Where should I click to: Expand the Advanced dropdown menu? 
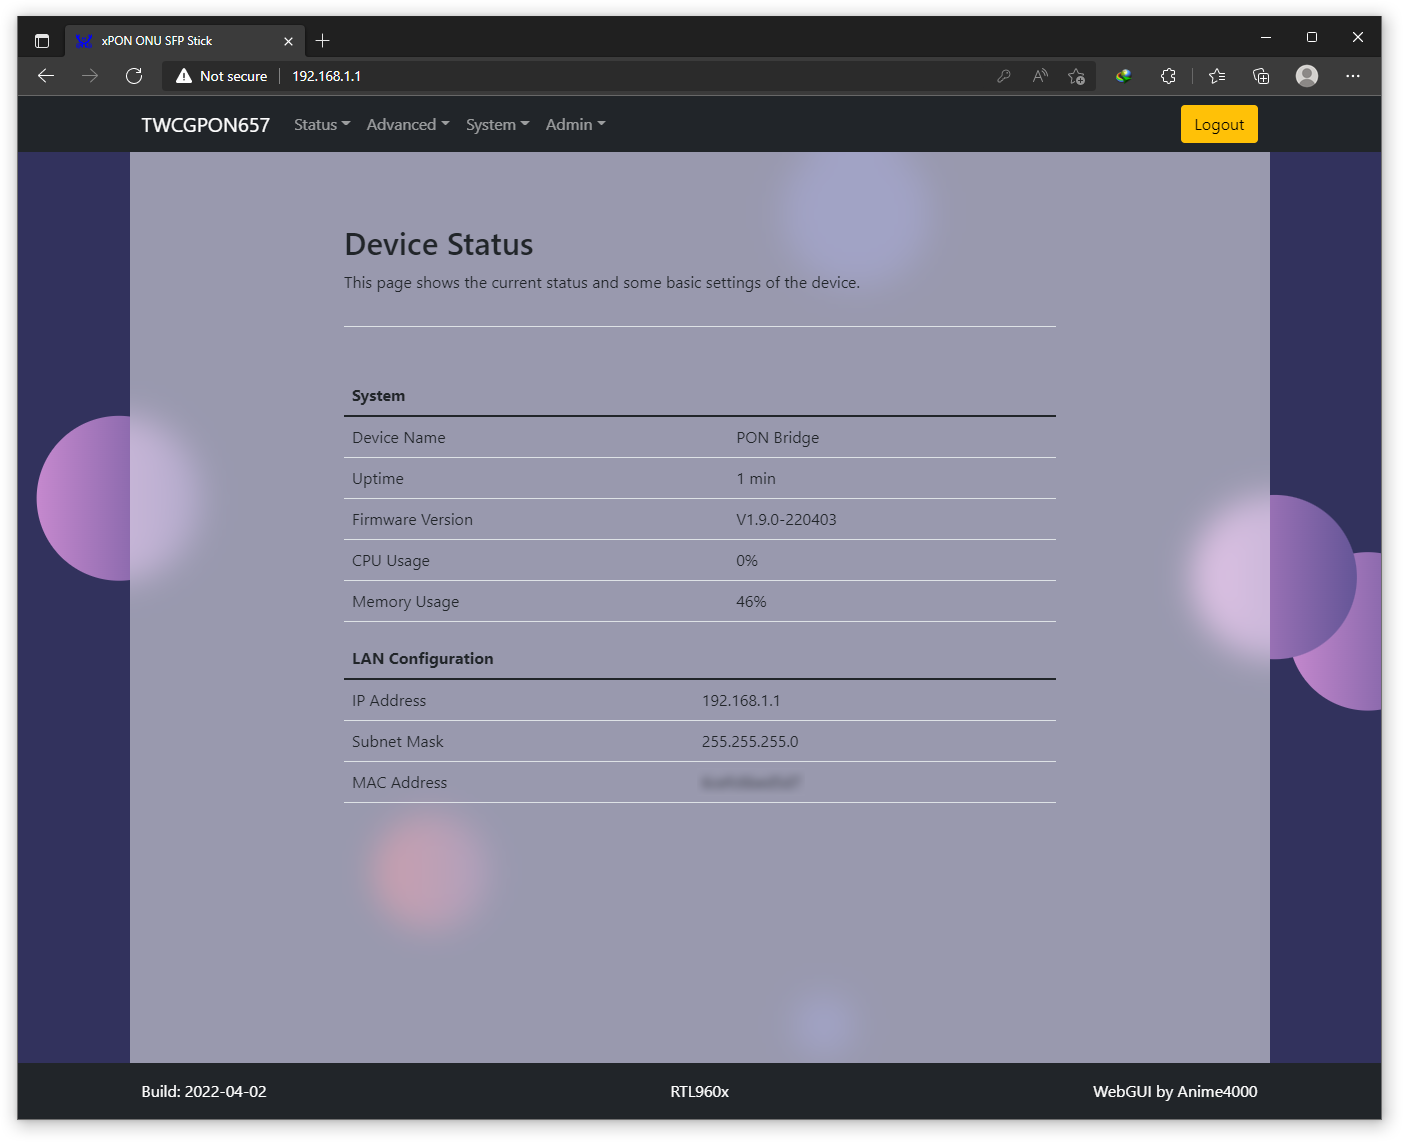[x=408, y=125]
